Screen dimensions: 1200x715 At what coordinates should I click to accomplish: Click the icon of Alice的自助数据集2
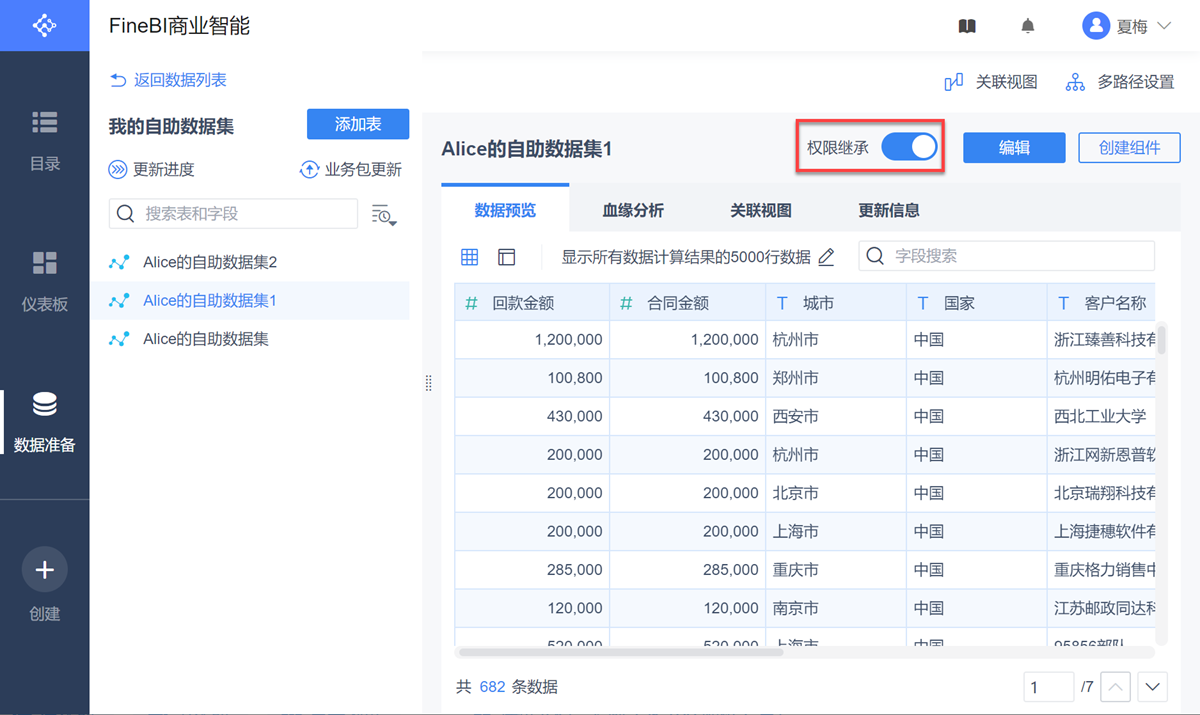[x=119, y=263]
